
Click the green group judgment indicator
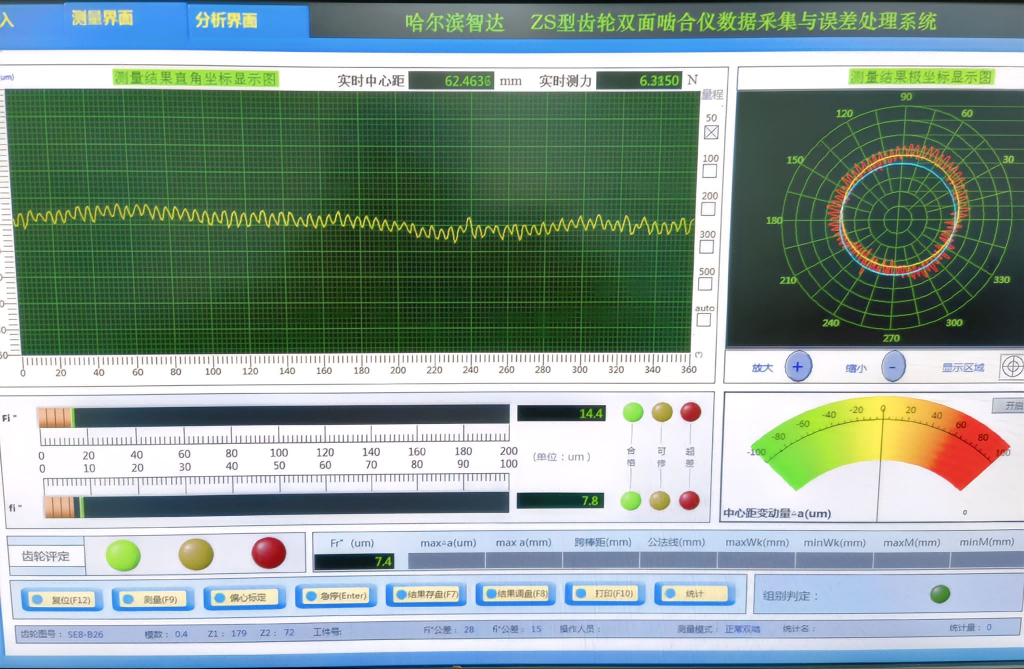pos(940,594)
